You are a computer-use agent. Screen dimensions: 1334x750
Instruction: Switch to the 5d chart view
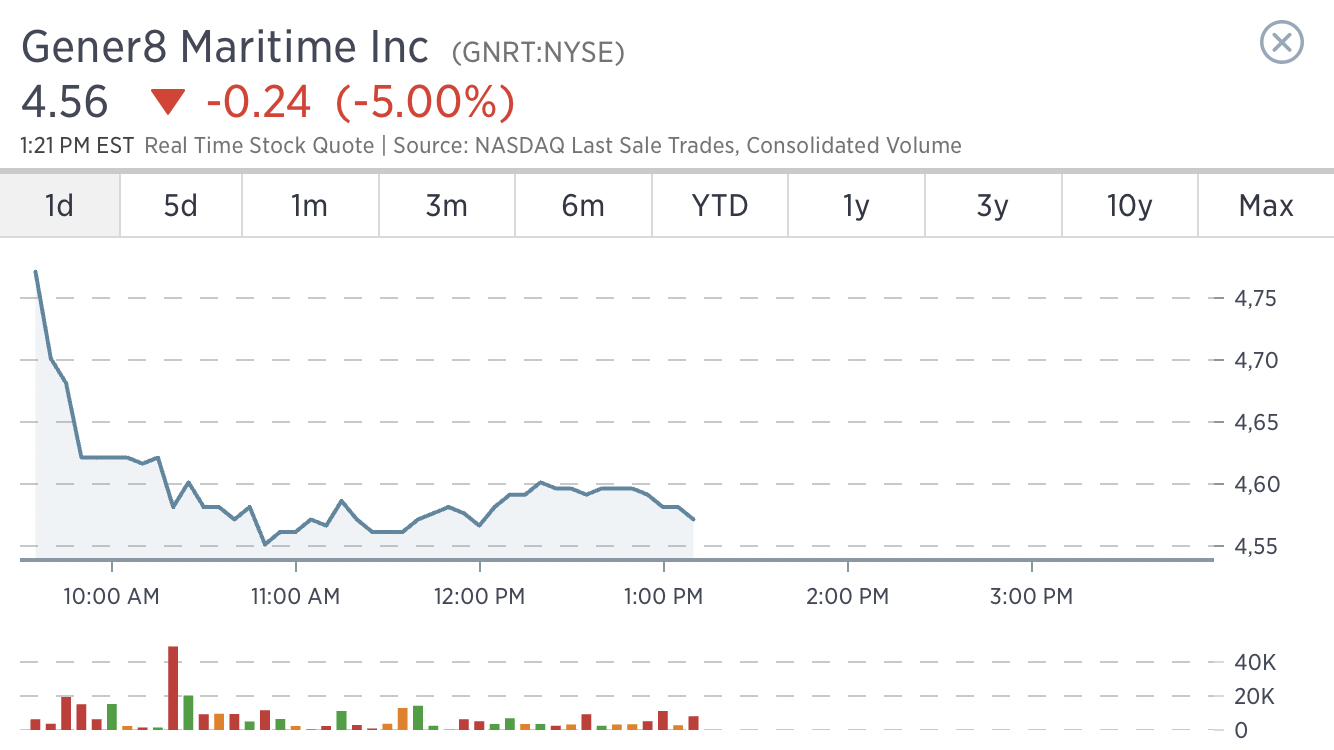pyautogui.click(x=180, y=206)
